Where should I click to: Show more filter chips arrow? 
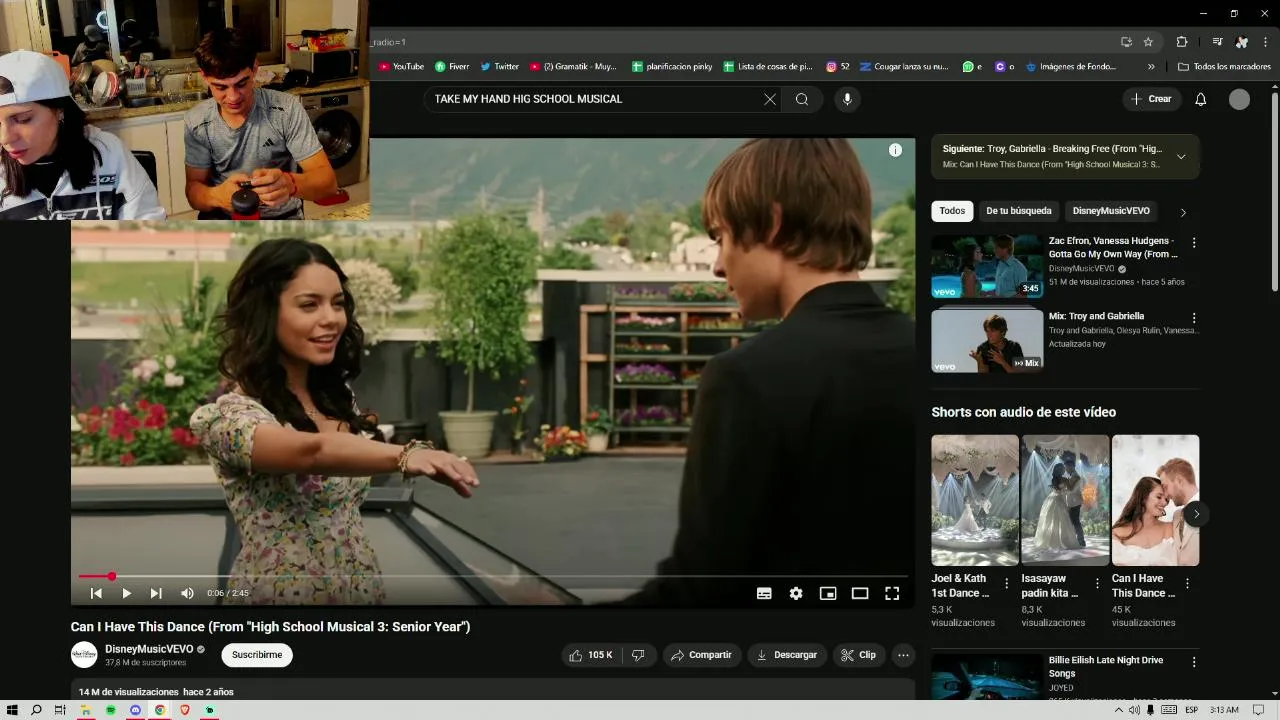point(1183,212)
